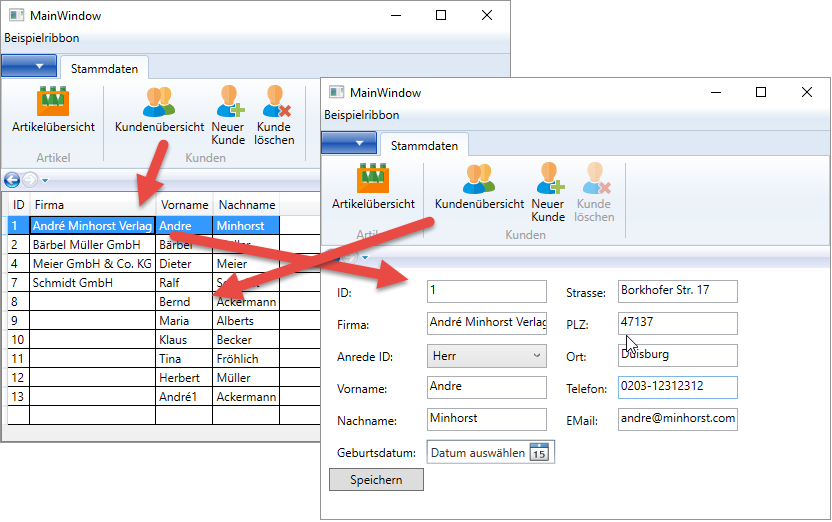This screenshot has width=832, height=522.
Task: Click the back navigation arrow in the back window
Action: tap(12, 180)
